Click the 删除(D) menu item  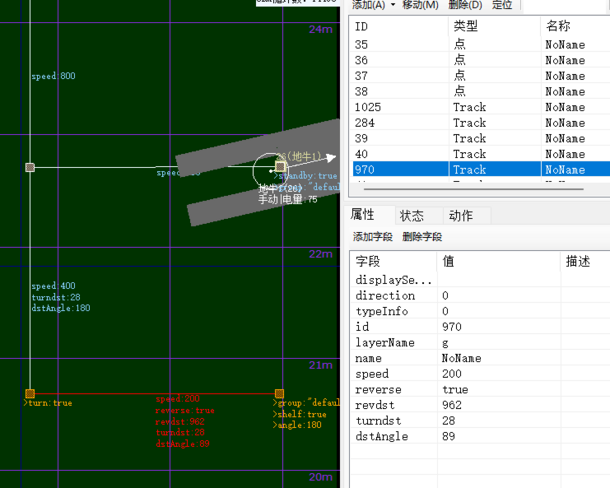pos(465,5)
